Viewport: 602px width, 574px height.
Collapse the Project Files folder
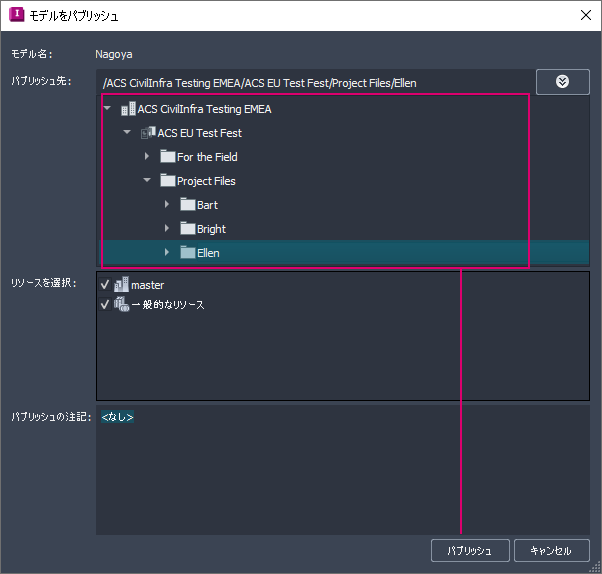coord(147,180)
